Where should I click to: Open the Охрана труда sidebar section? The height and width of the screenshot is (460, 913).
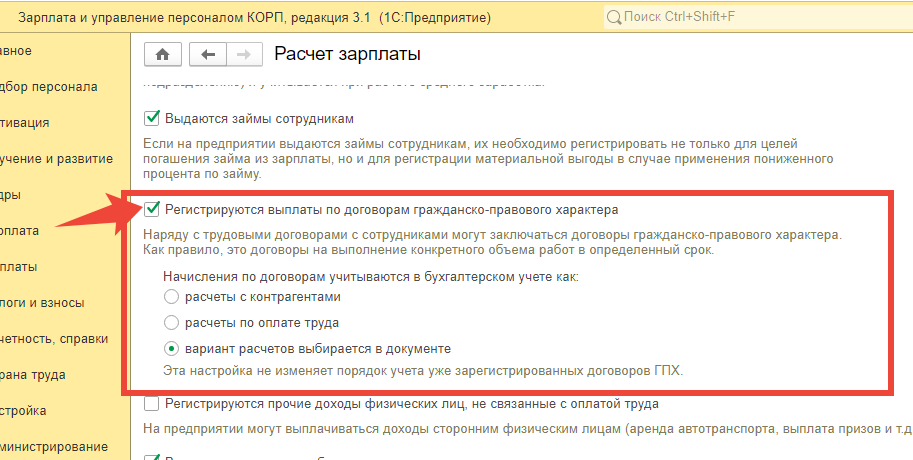click(33, 374)
